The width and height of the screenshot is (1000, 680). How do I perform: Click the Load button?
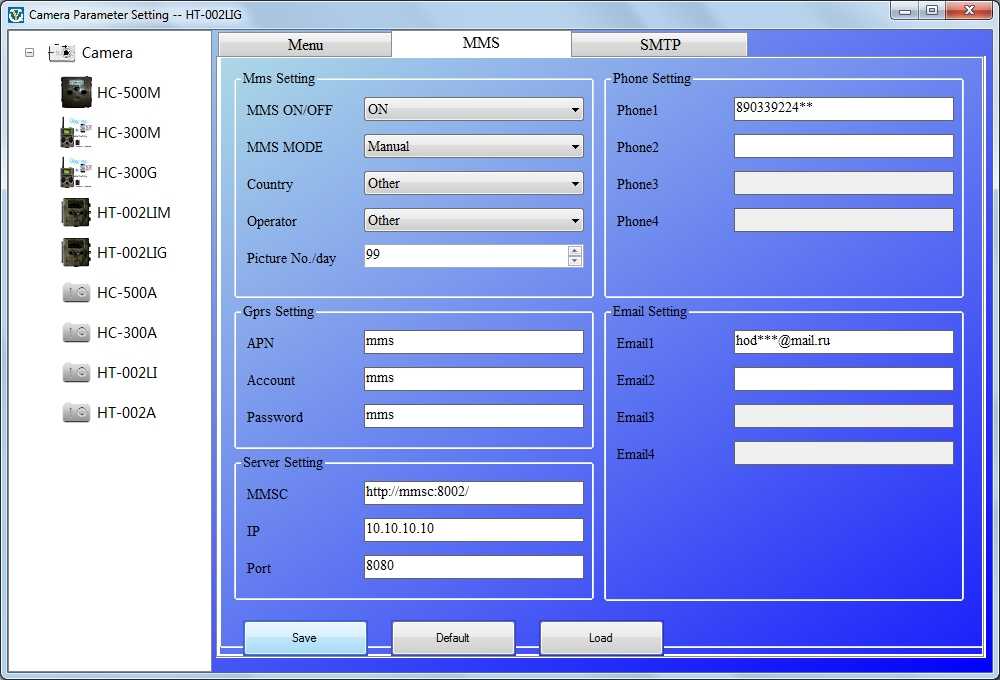pos(601,638)
